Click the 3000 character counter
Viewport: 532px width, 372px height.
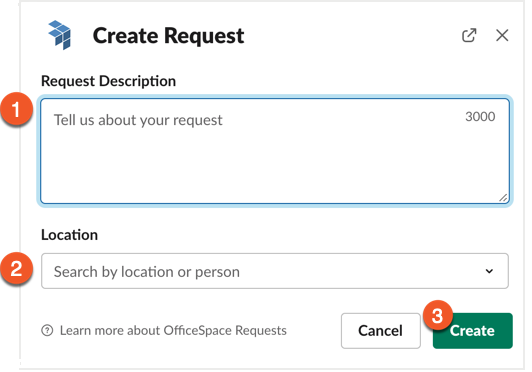(x=480, y=116)
